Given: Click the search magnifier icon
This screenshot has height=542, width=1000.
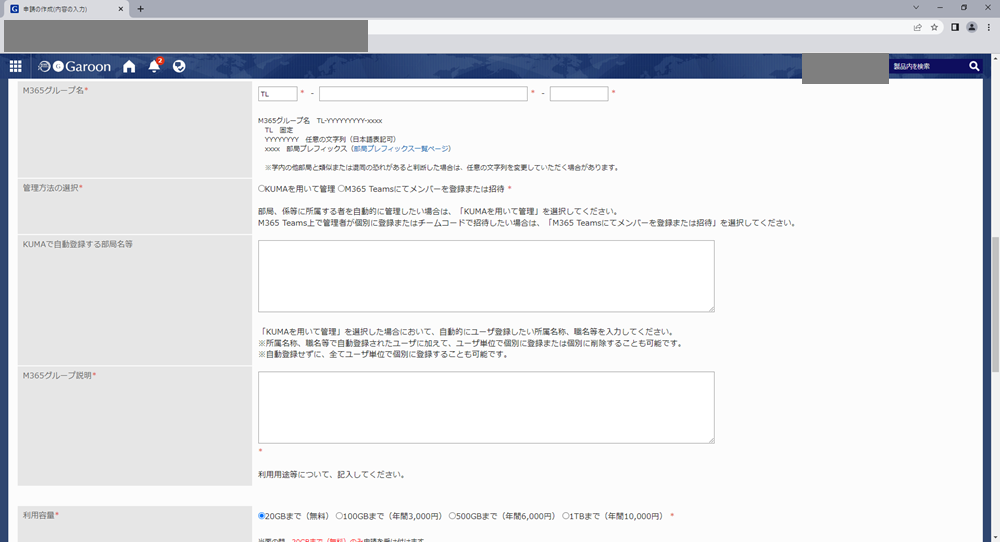Looking at the screenshot, I should (974, 66).
